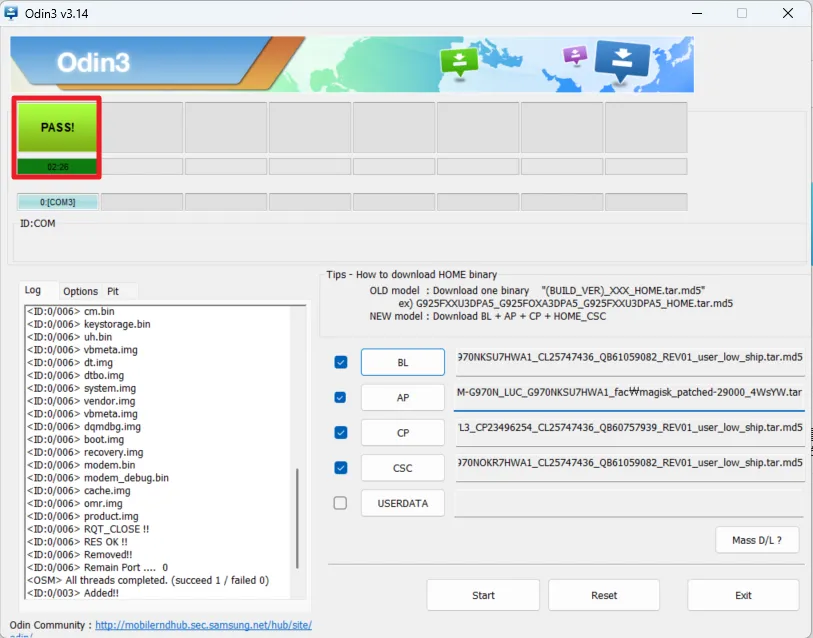Screen dimensions: 813x638
Task: Select the 'Added!!' log line
Action: [x=73, y=593]
